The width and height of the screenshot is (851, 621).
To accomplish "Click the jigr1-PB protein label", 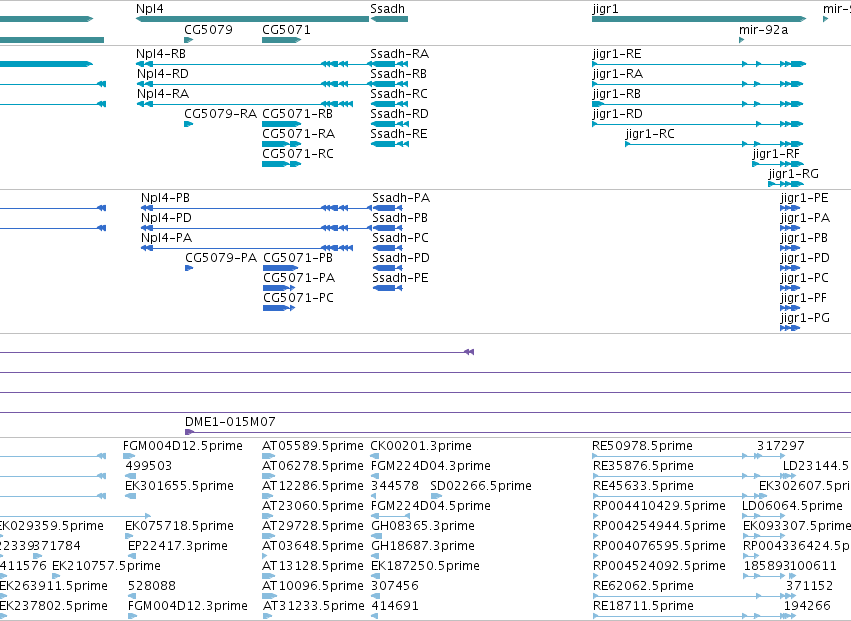I will pyautogui.click(x=804, y=239).
